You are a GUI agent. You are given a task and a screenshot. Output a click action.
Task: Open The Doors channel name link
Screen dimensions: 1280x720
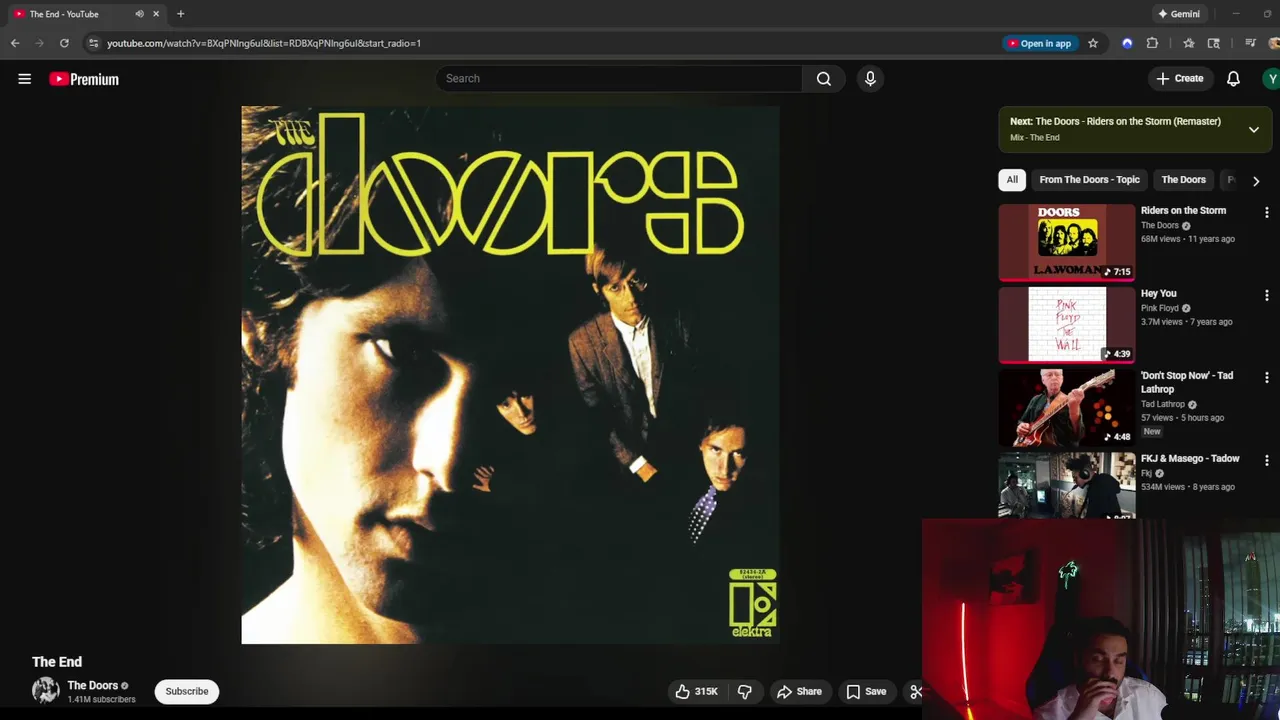[93, 685]
